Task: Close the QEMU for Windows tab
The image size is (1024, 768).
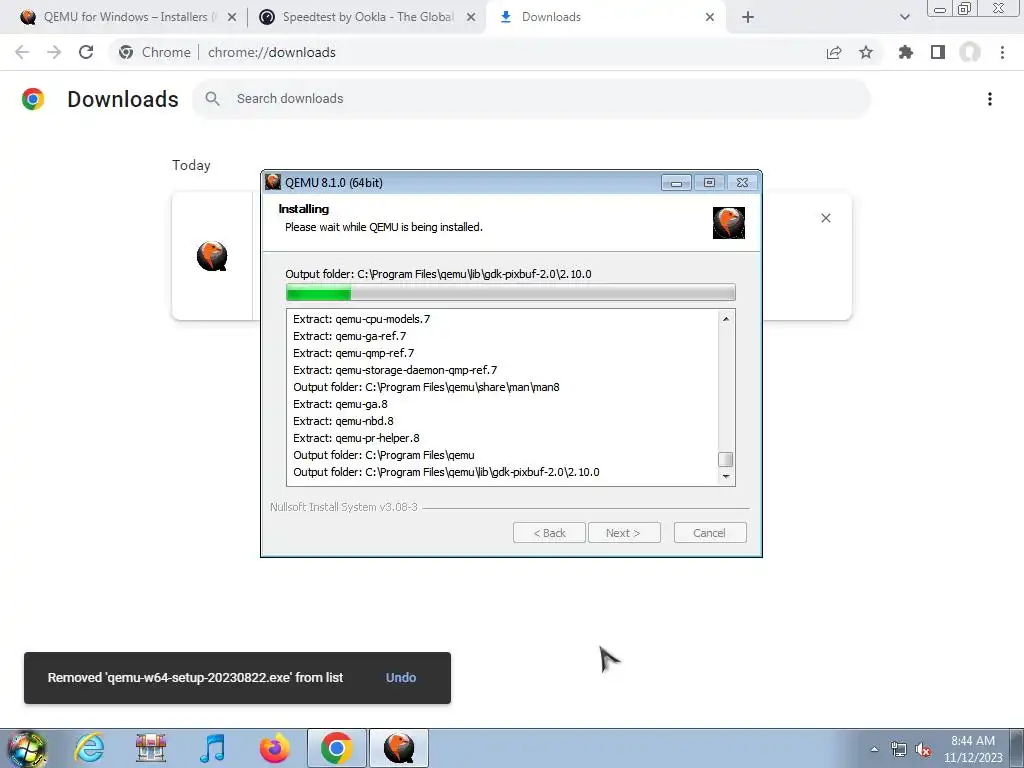Action: (232, 17)
